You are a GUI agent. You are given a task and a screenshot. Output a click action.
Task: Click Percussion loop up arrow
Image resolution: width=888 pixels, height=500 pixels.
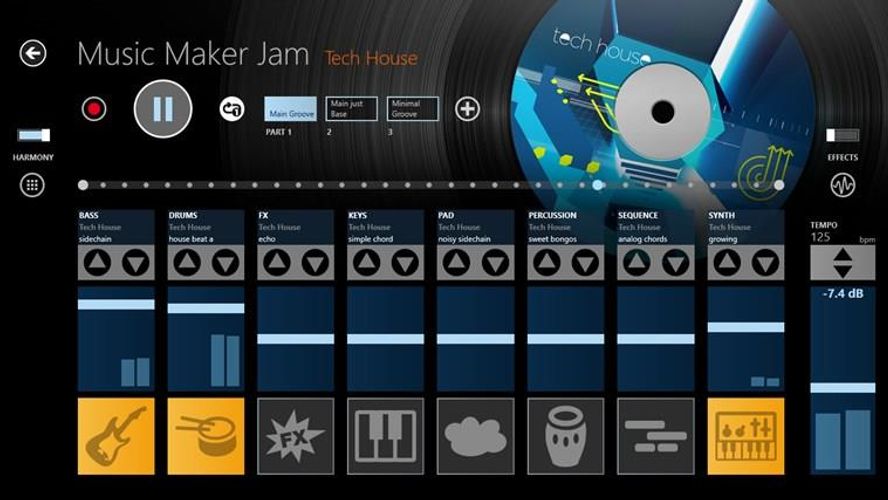click(547, 263)
